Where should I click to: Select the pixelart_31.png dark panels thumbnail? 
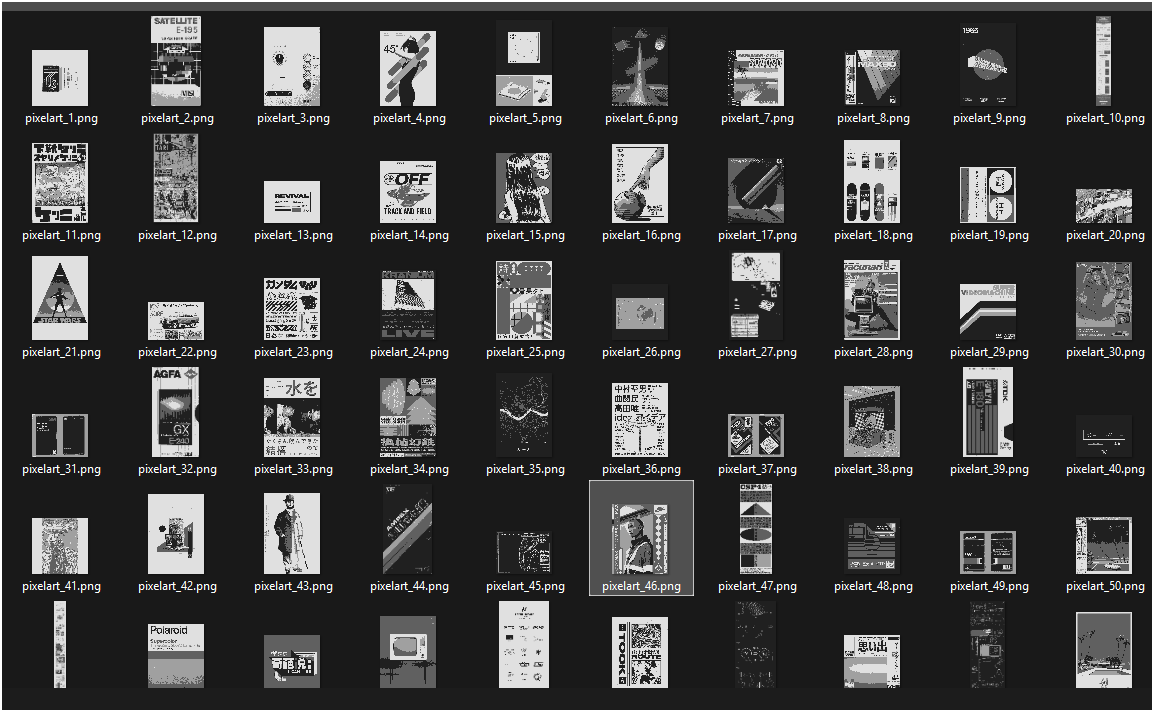tap(60, 435)
